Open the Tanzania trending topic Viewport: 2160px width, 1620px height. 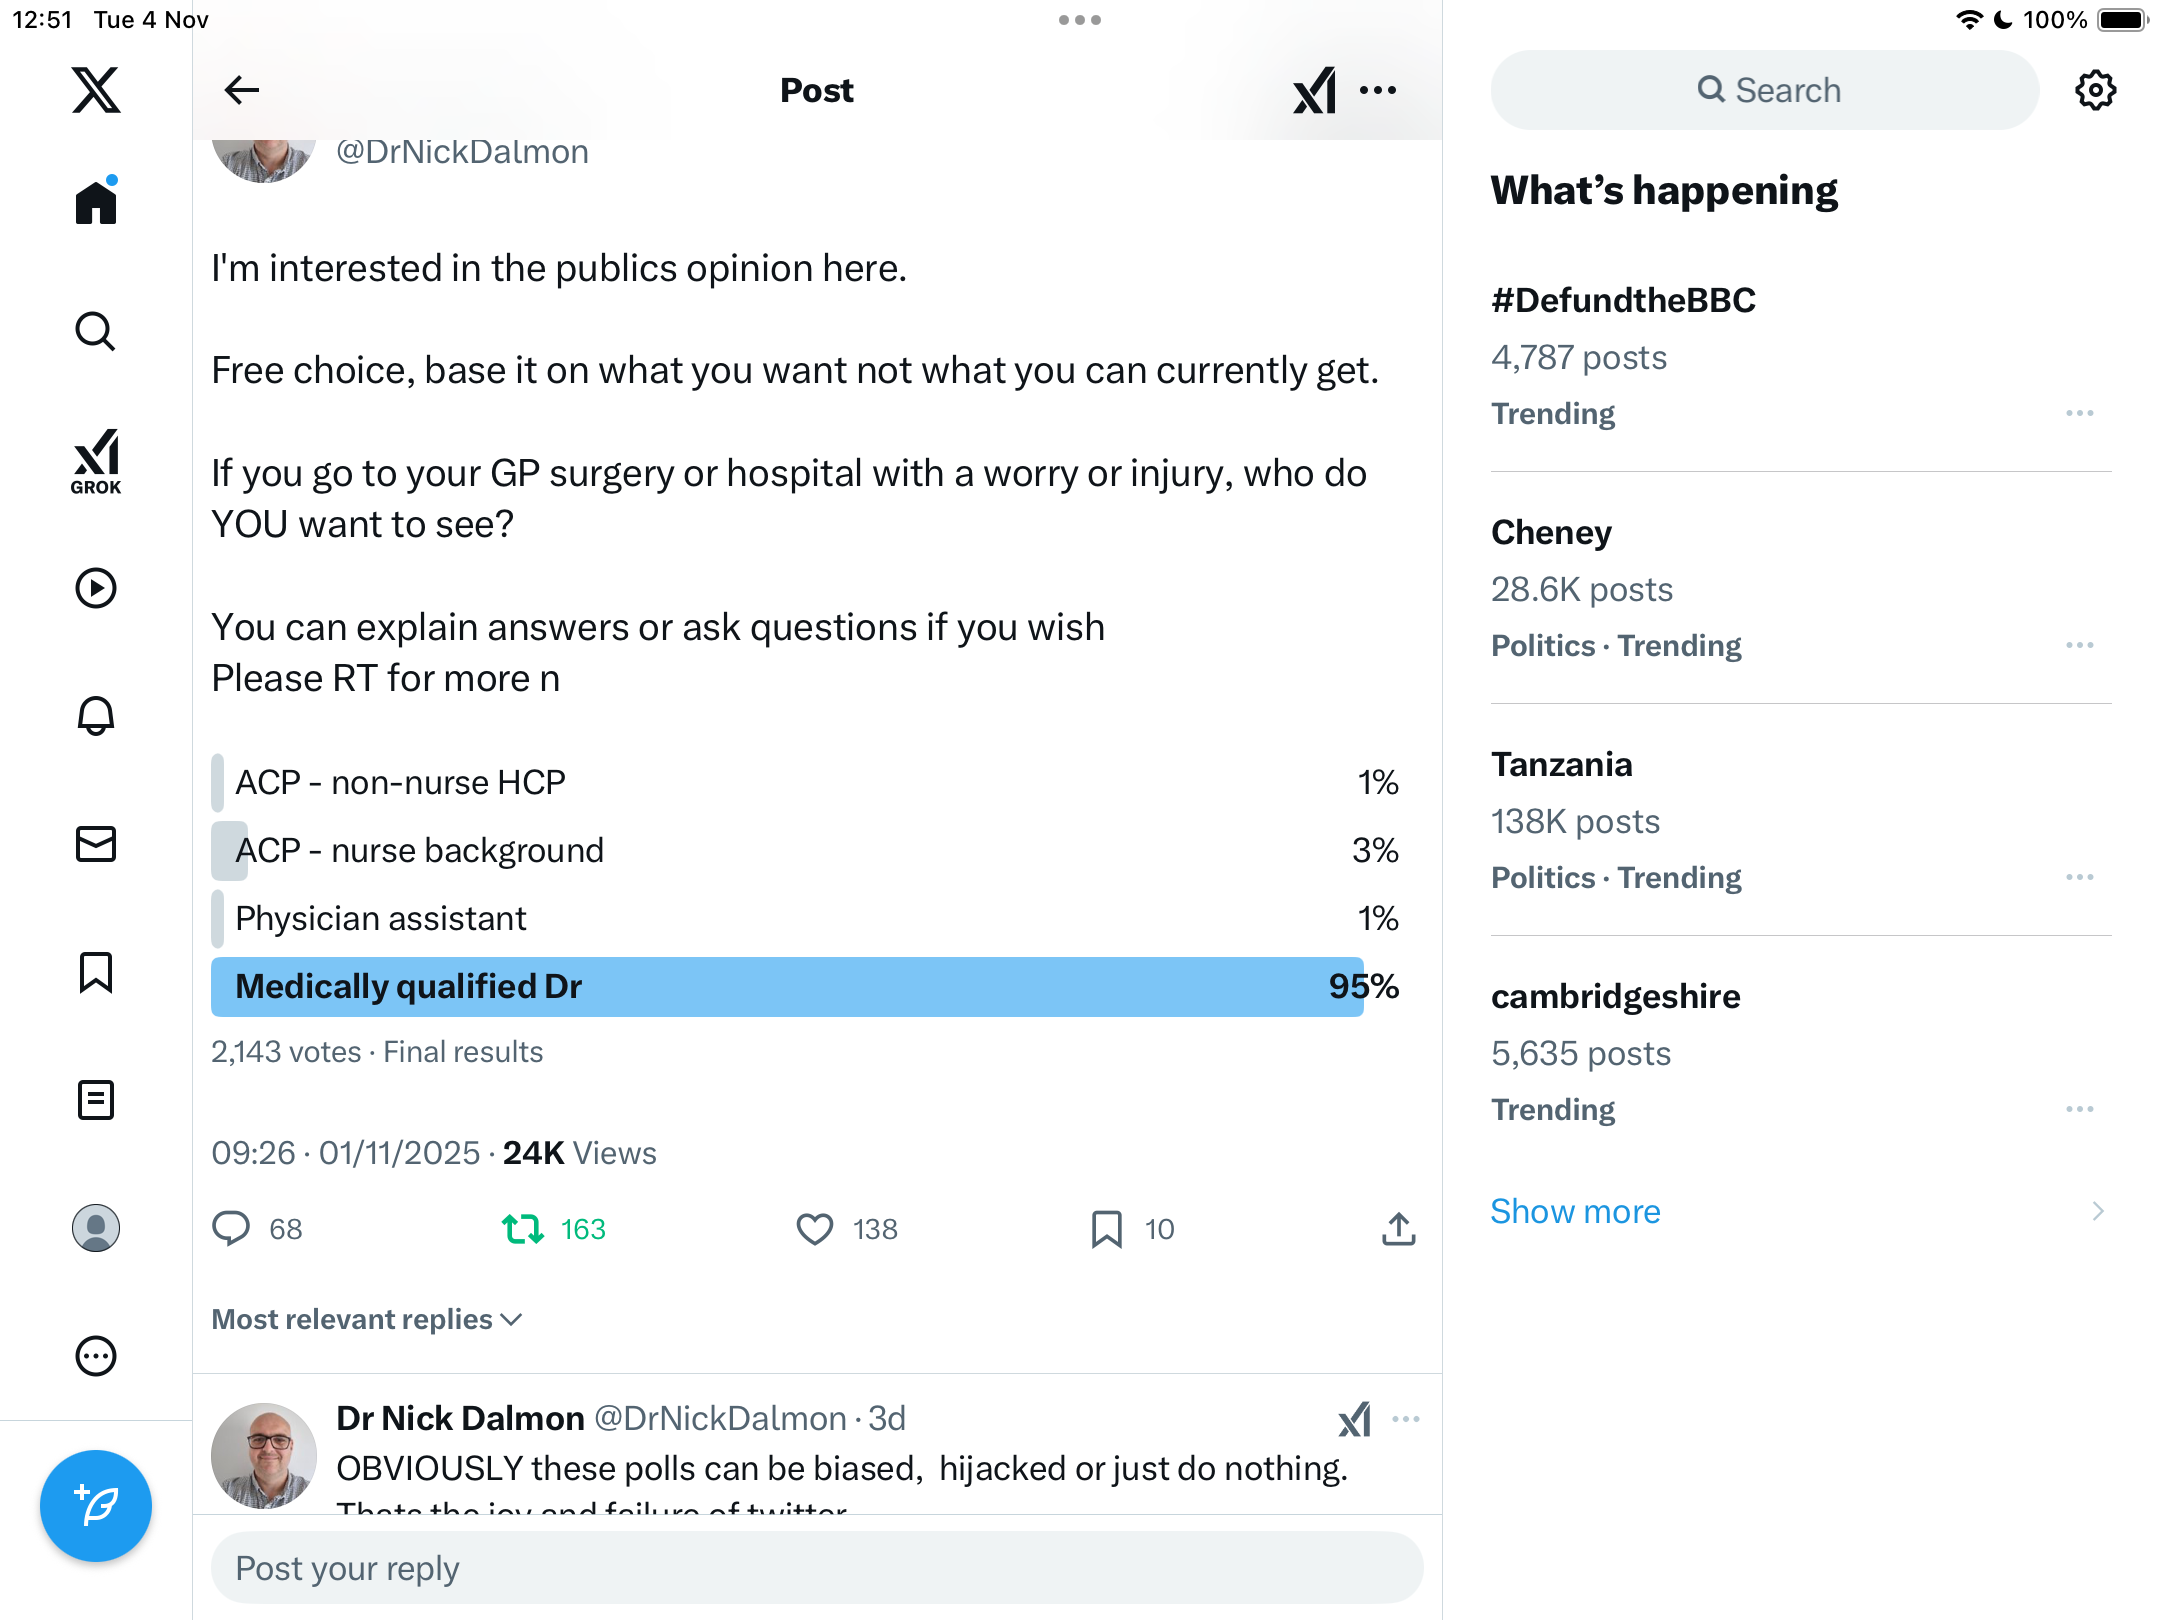click(1561, 764)
